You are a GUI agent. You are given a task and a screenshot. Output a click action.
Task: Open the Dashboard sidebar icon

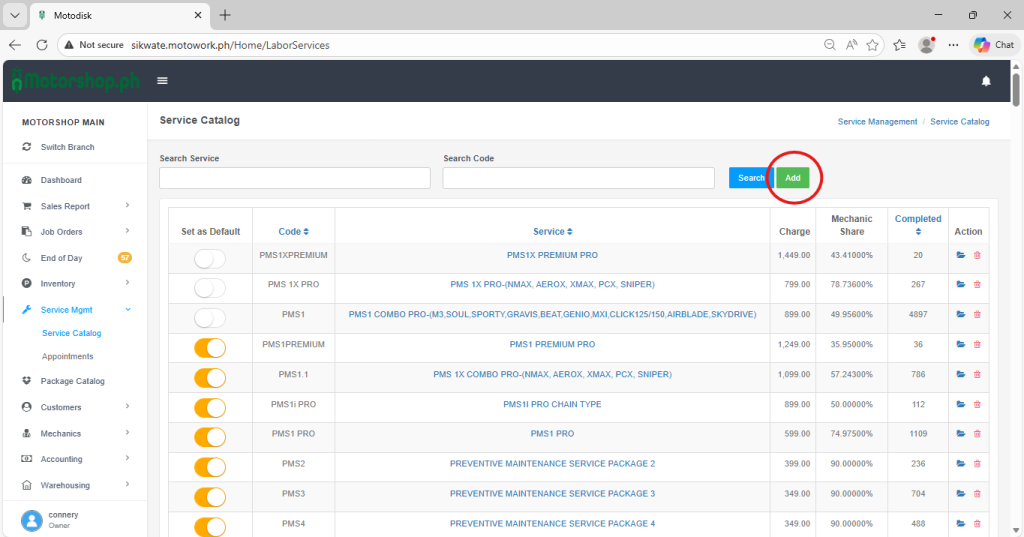[x=27, y=180]
